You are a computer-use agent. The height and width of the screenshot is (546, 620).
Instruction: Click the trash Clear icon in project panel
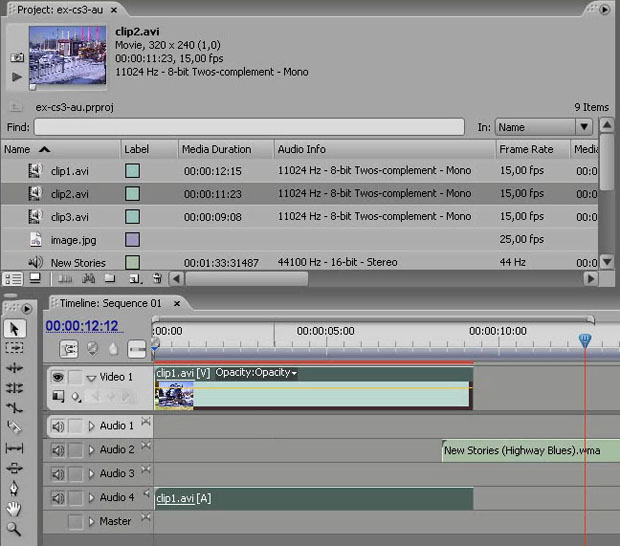[x=157, y=279]
